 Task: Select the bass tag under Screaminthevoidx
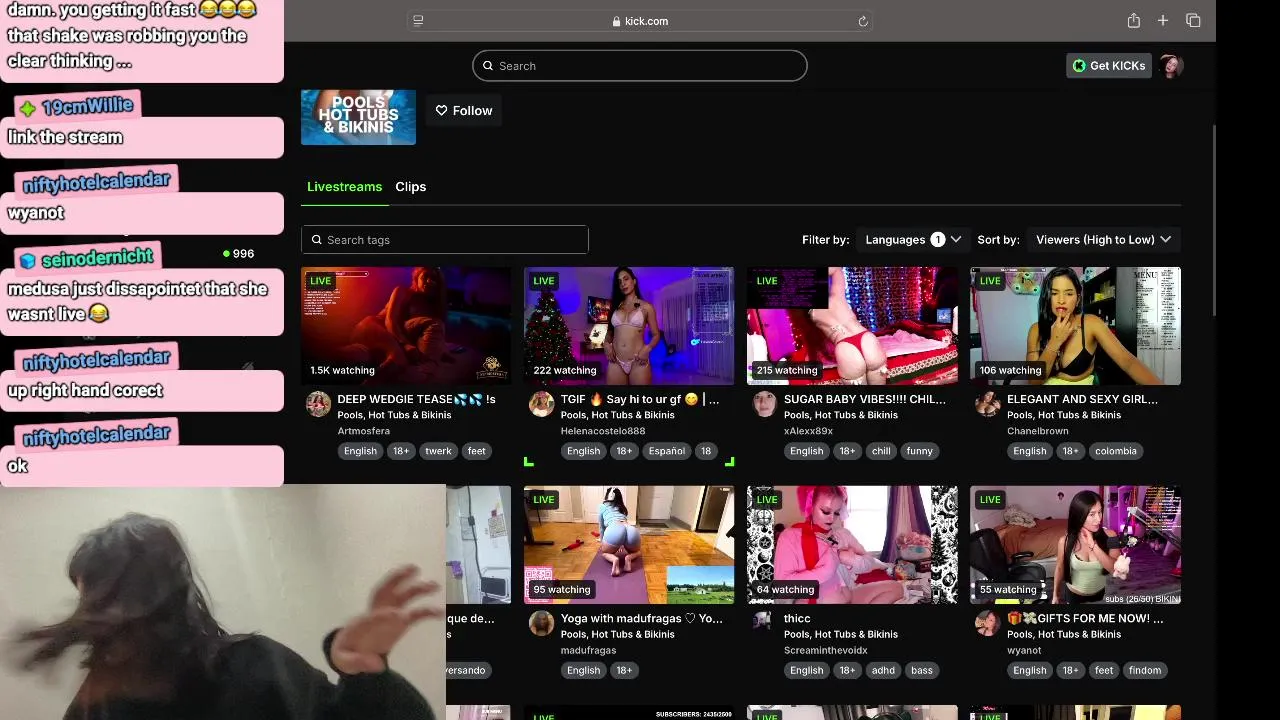(922, 670)
